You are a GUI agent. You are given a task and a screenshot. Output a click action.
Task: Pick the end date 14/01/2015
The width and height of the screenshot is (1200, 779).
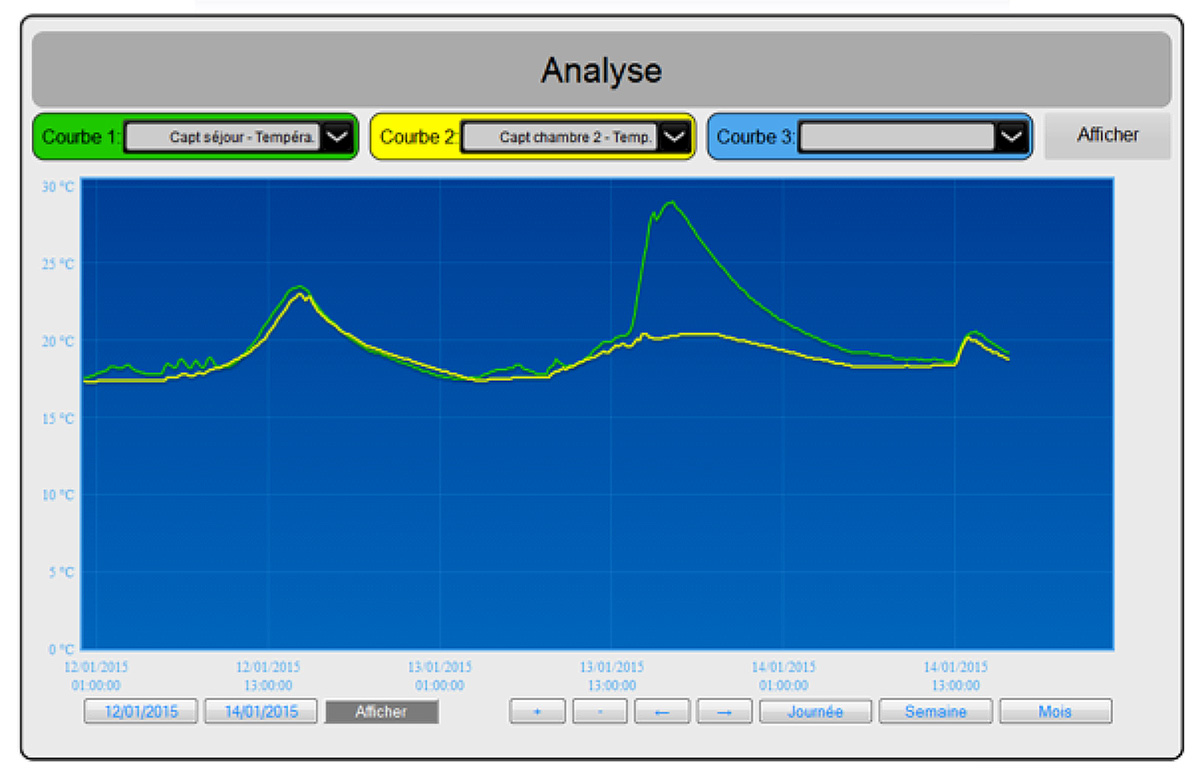tap(261, 711)
